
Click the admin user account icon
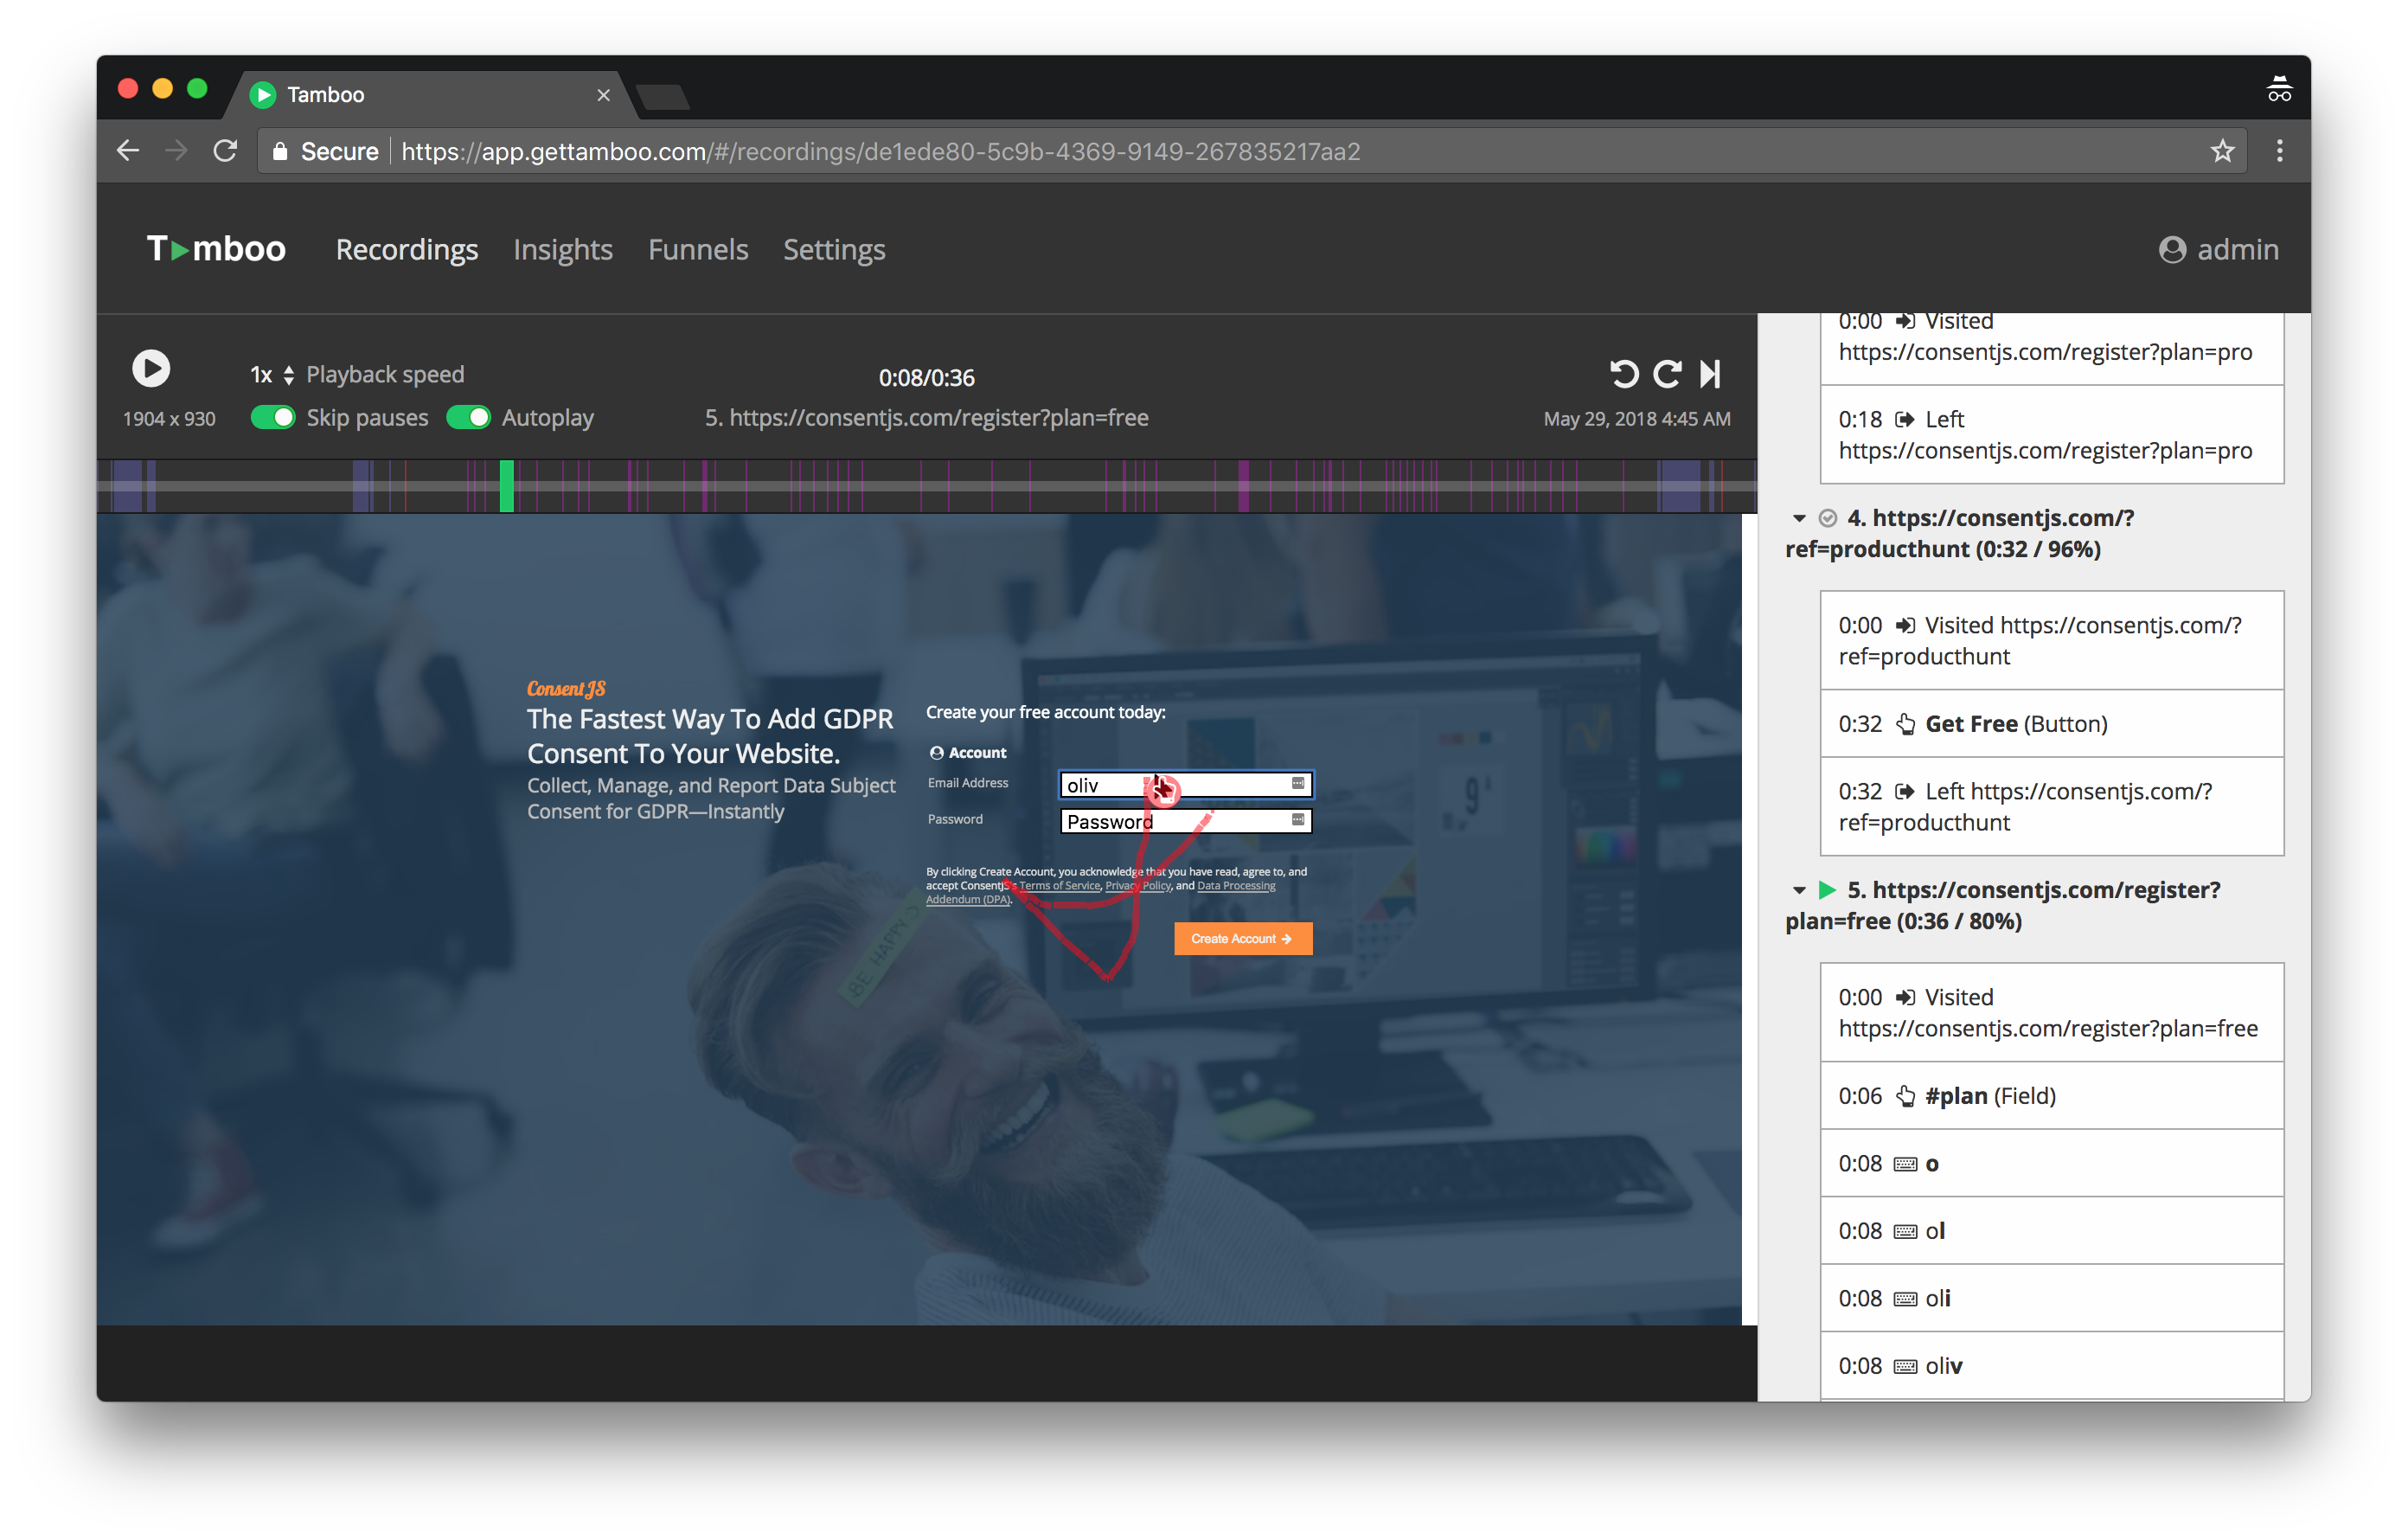tap(2172, 250)
